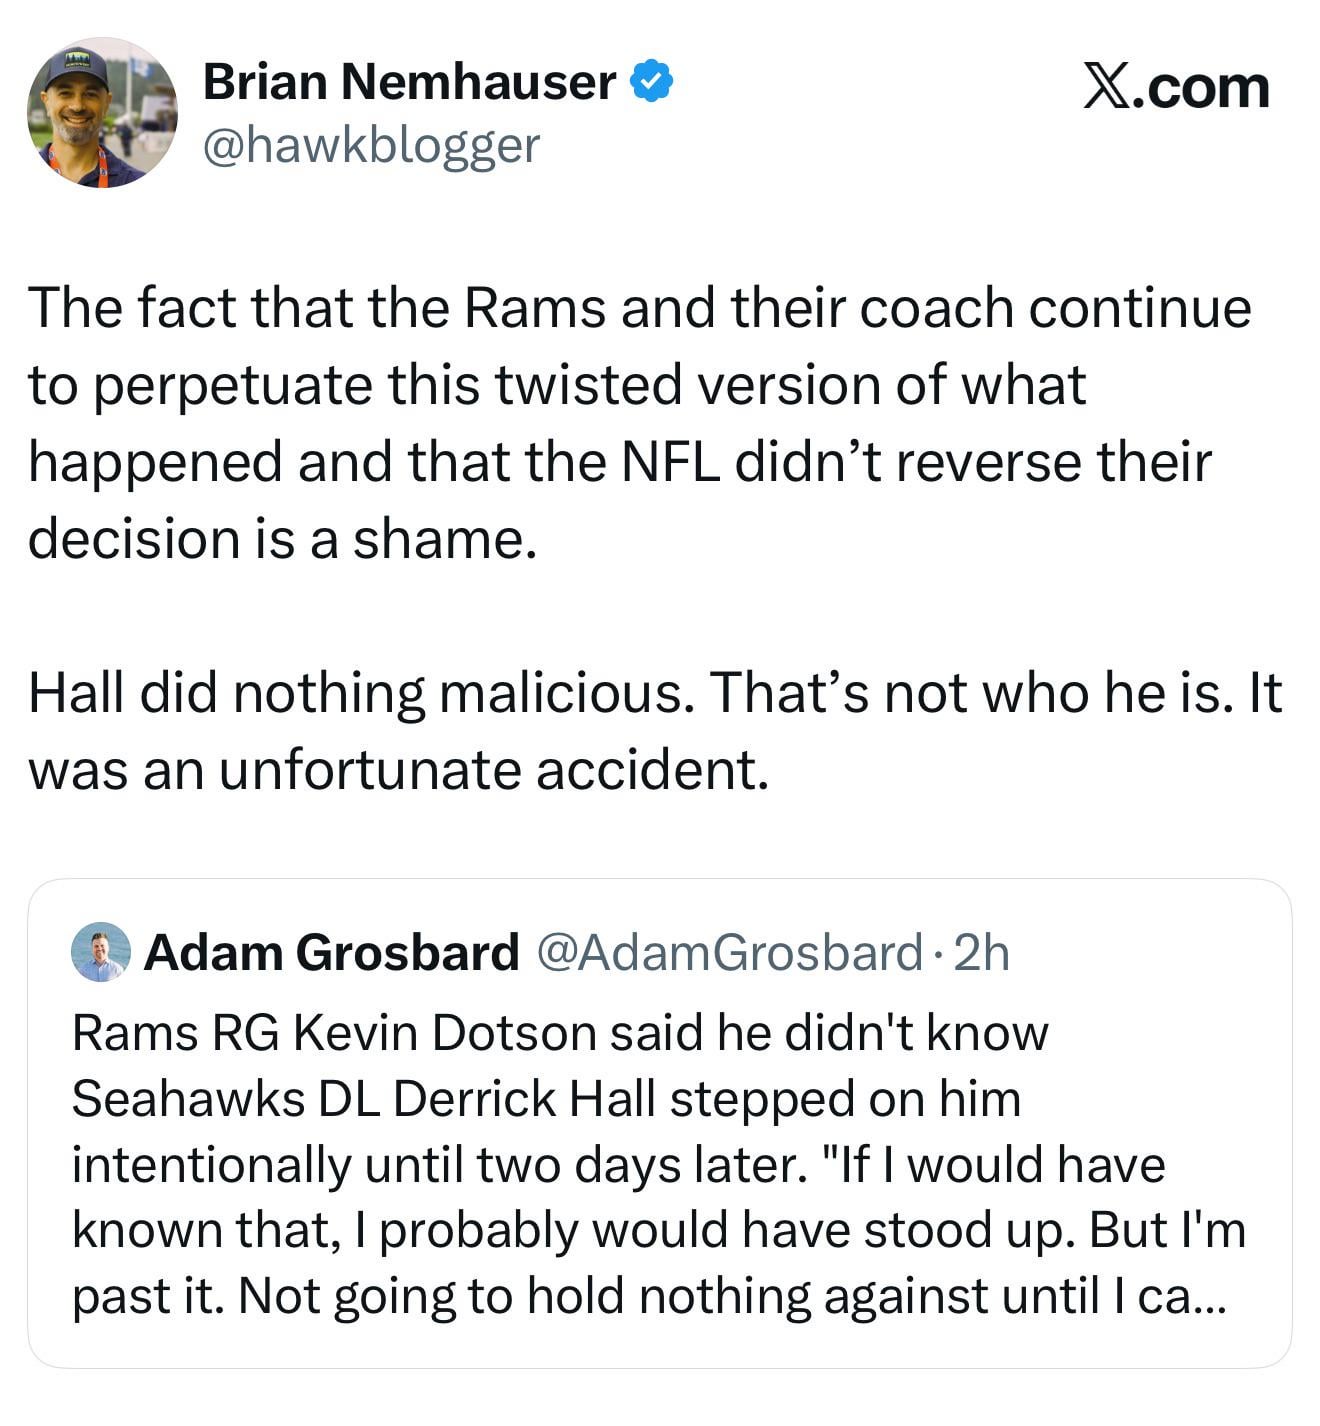Open the @hawkblogger handle
The width and height of the screenshot is (1320, 1426).
371,146
